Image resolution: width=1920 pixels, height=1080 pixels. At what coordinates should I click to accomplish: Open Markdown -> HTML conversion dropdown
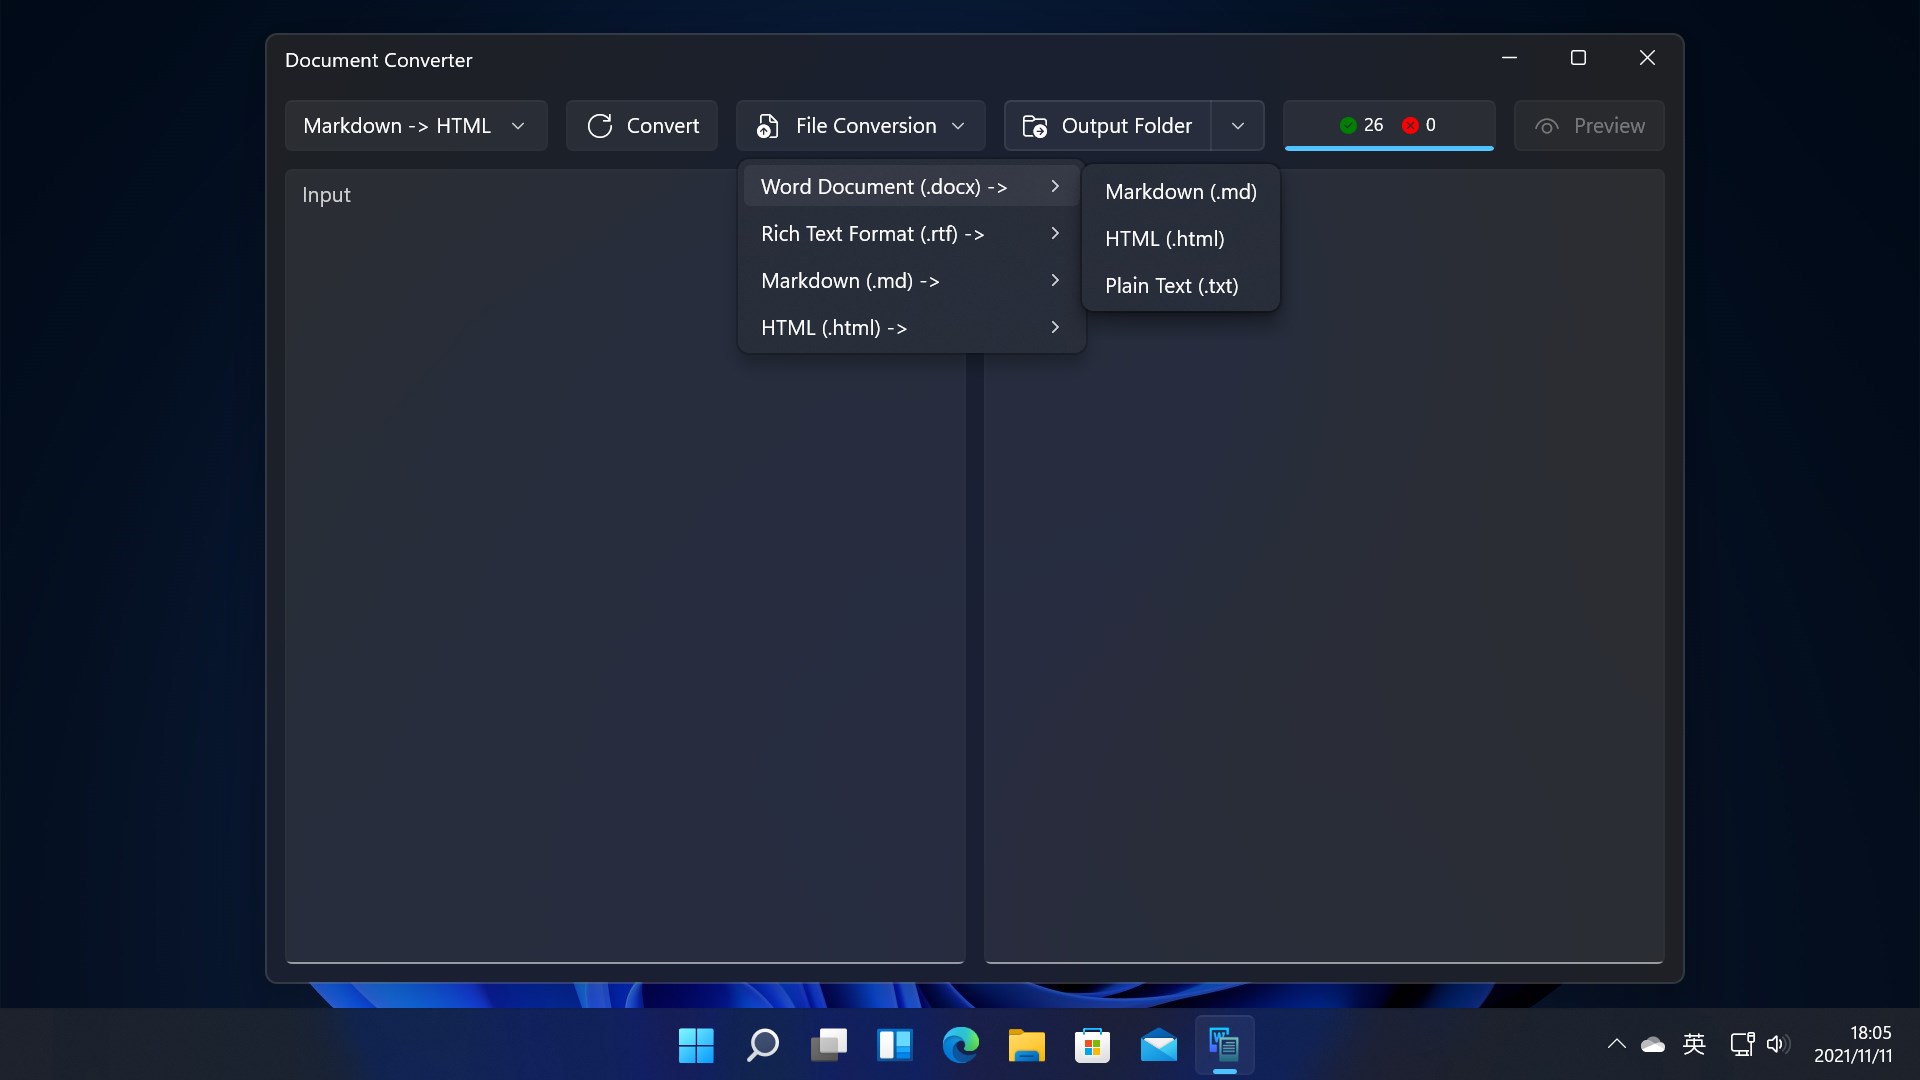point(415,126)
